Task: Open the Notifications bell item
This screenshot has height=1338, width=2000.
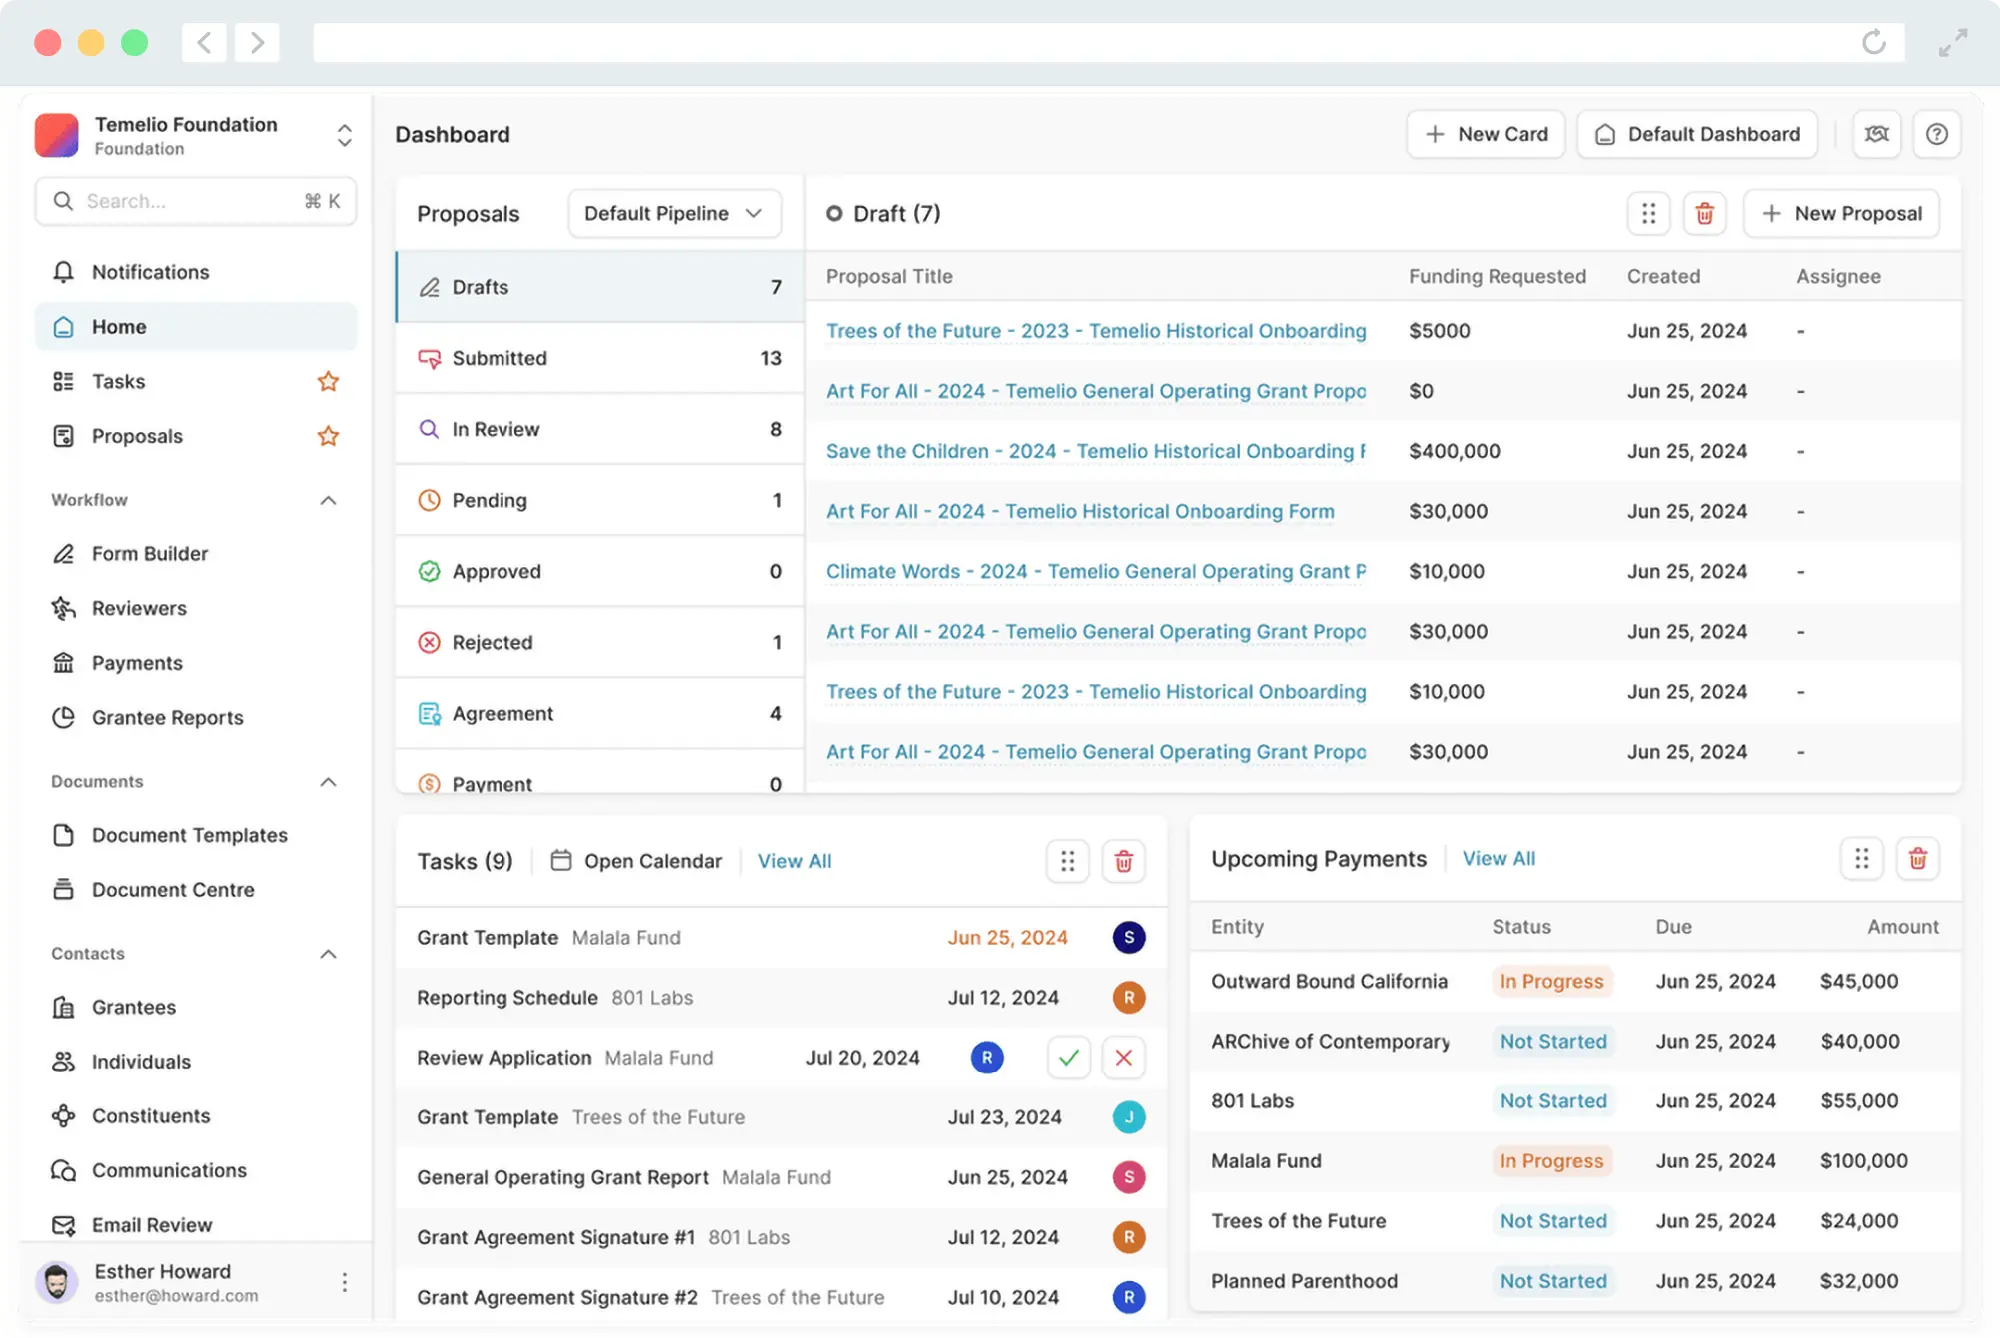Action: (x=195, y=272)
